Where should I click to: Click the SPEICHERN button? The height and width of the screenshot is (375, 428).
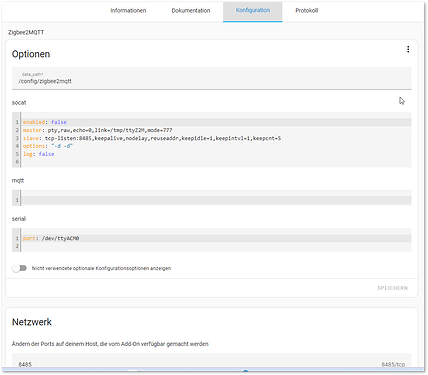tap(393, 288)
